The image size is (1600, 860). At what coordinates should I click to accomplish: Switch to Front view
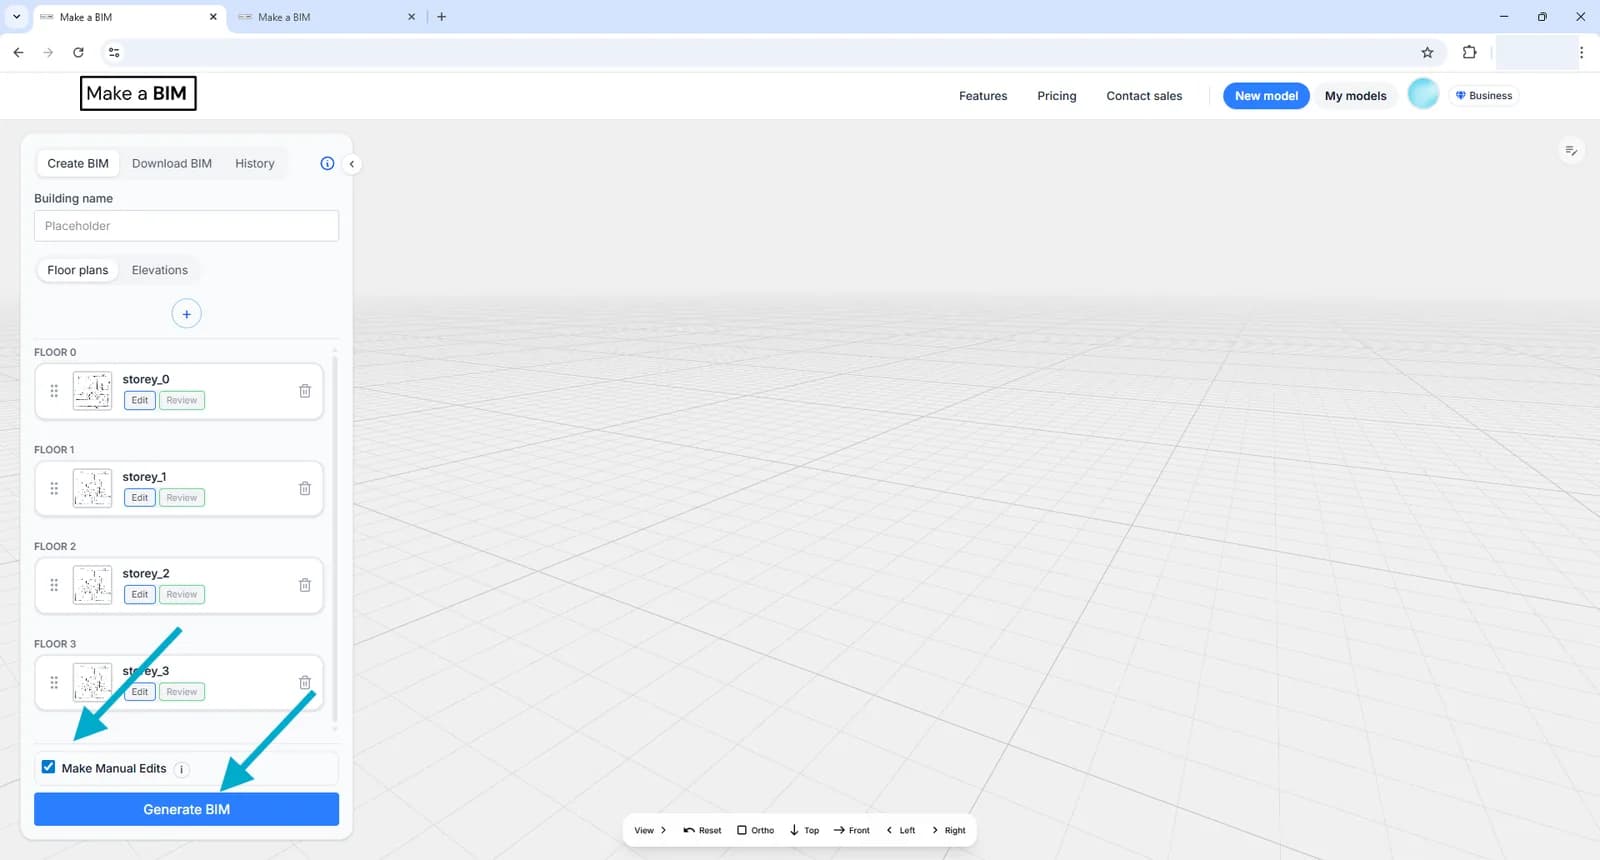tap(851, 830)
